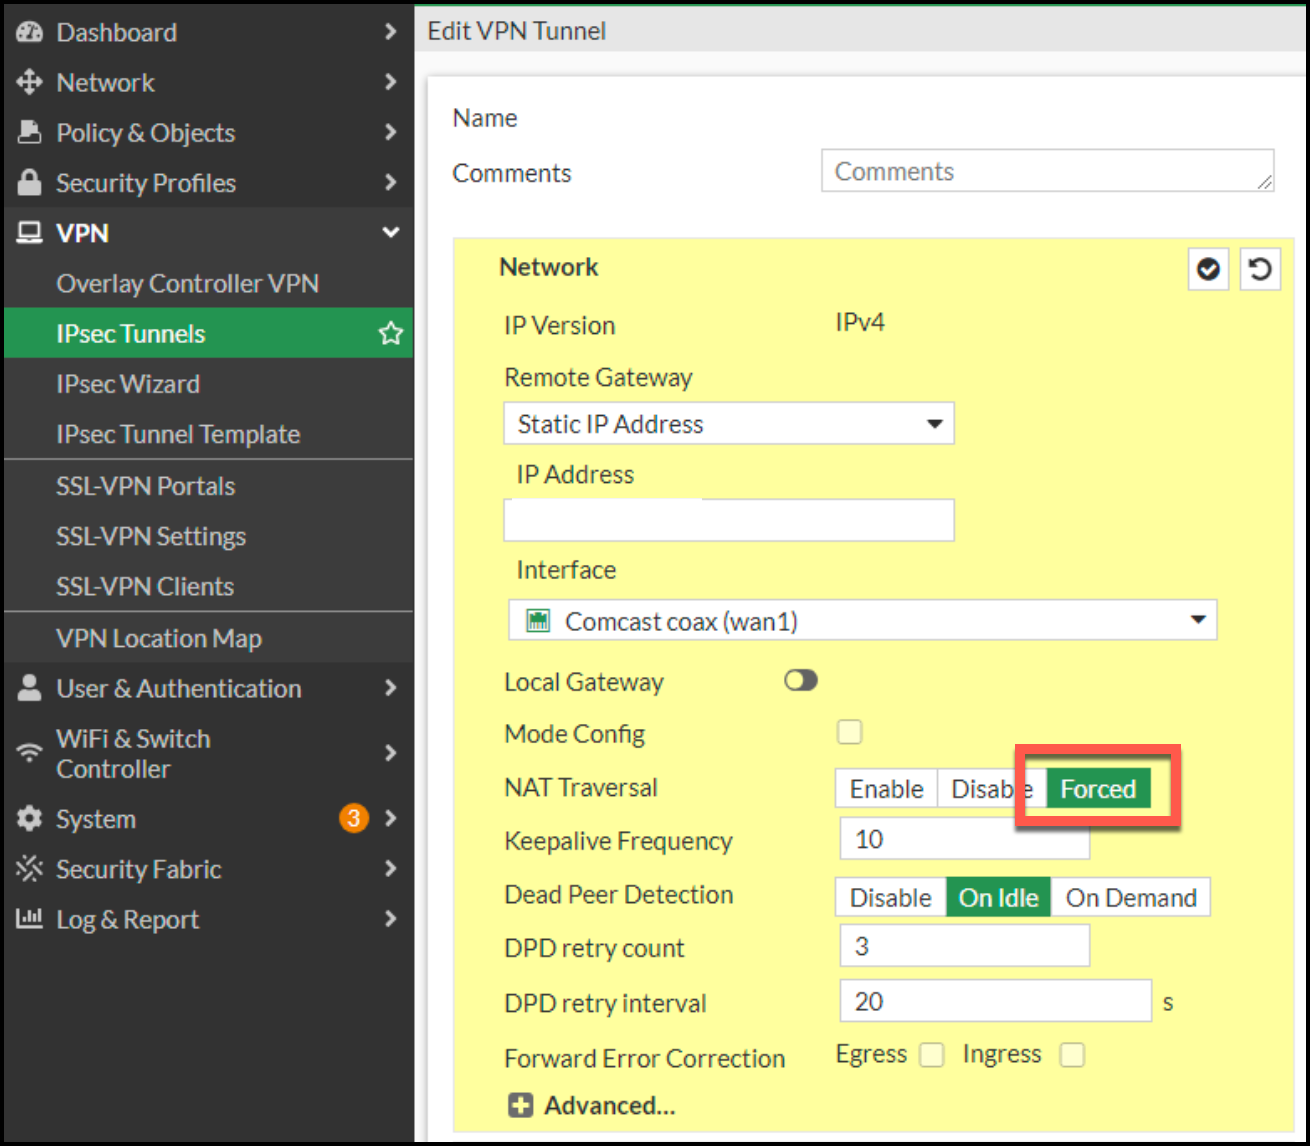This screenshot has width=1310, height=1146.
Task: Set NAT Traversal to Enable
Action: (x=887, y=788)
